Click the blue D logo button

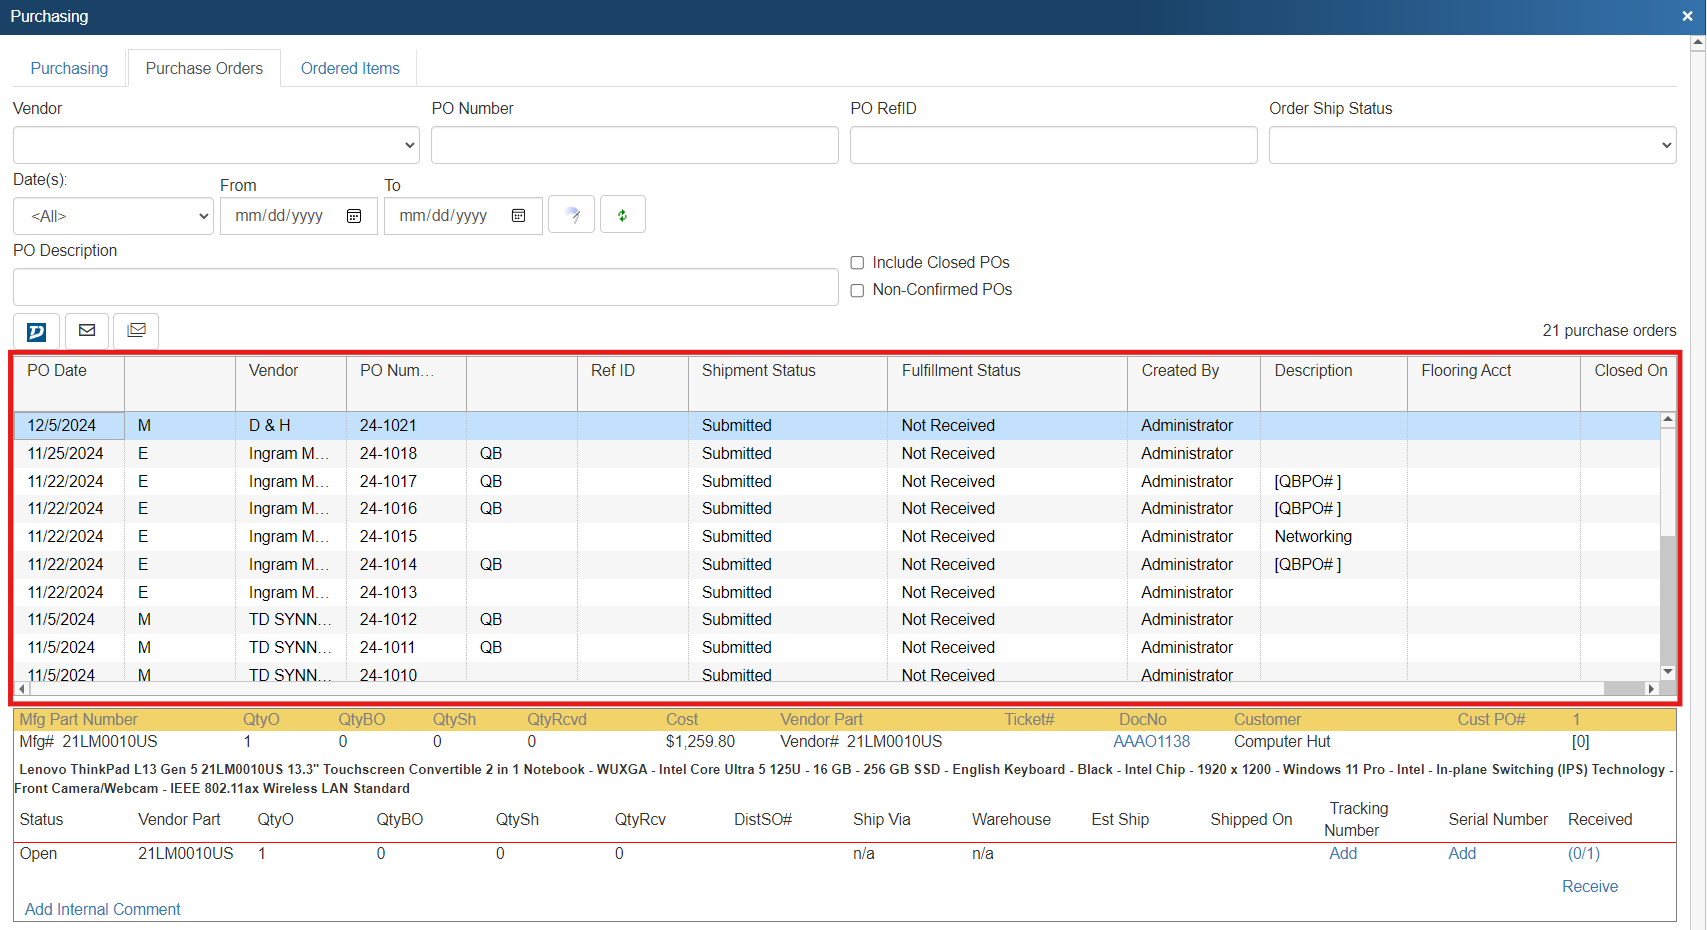click(x=36, y=331)
